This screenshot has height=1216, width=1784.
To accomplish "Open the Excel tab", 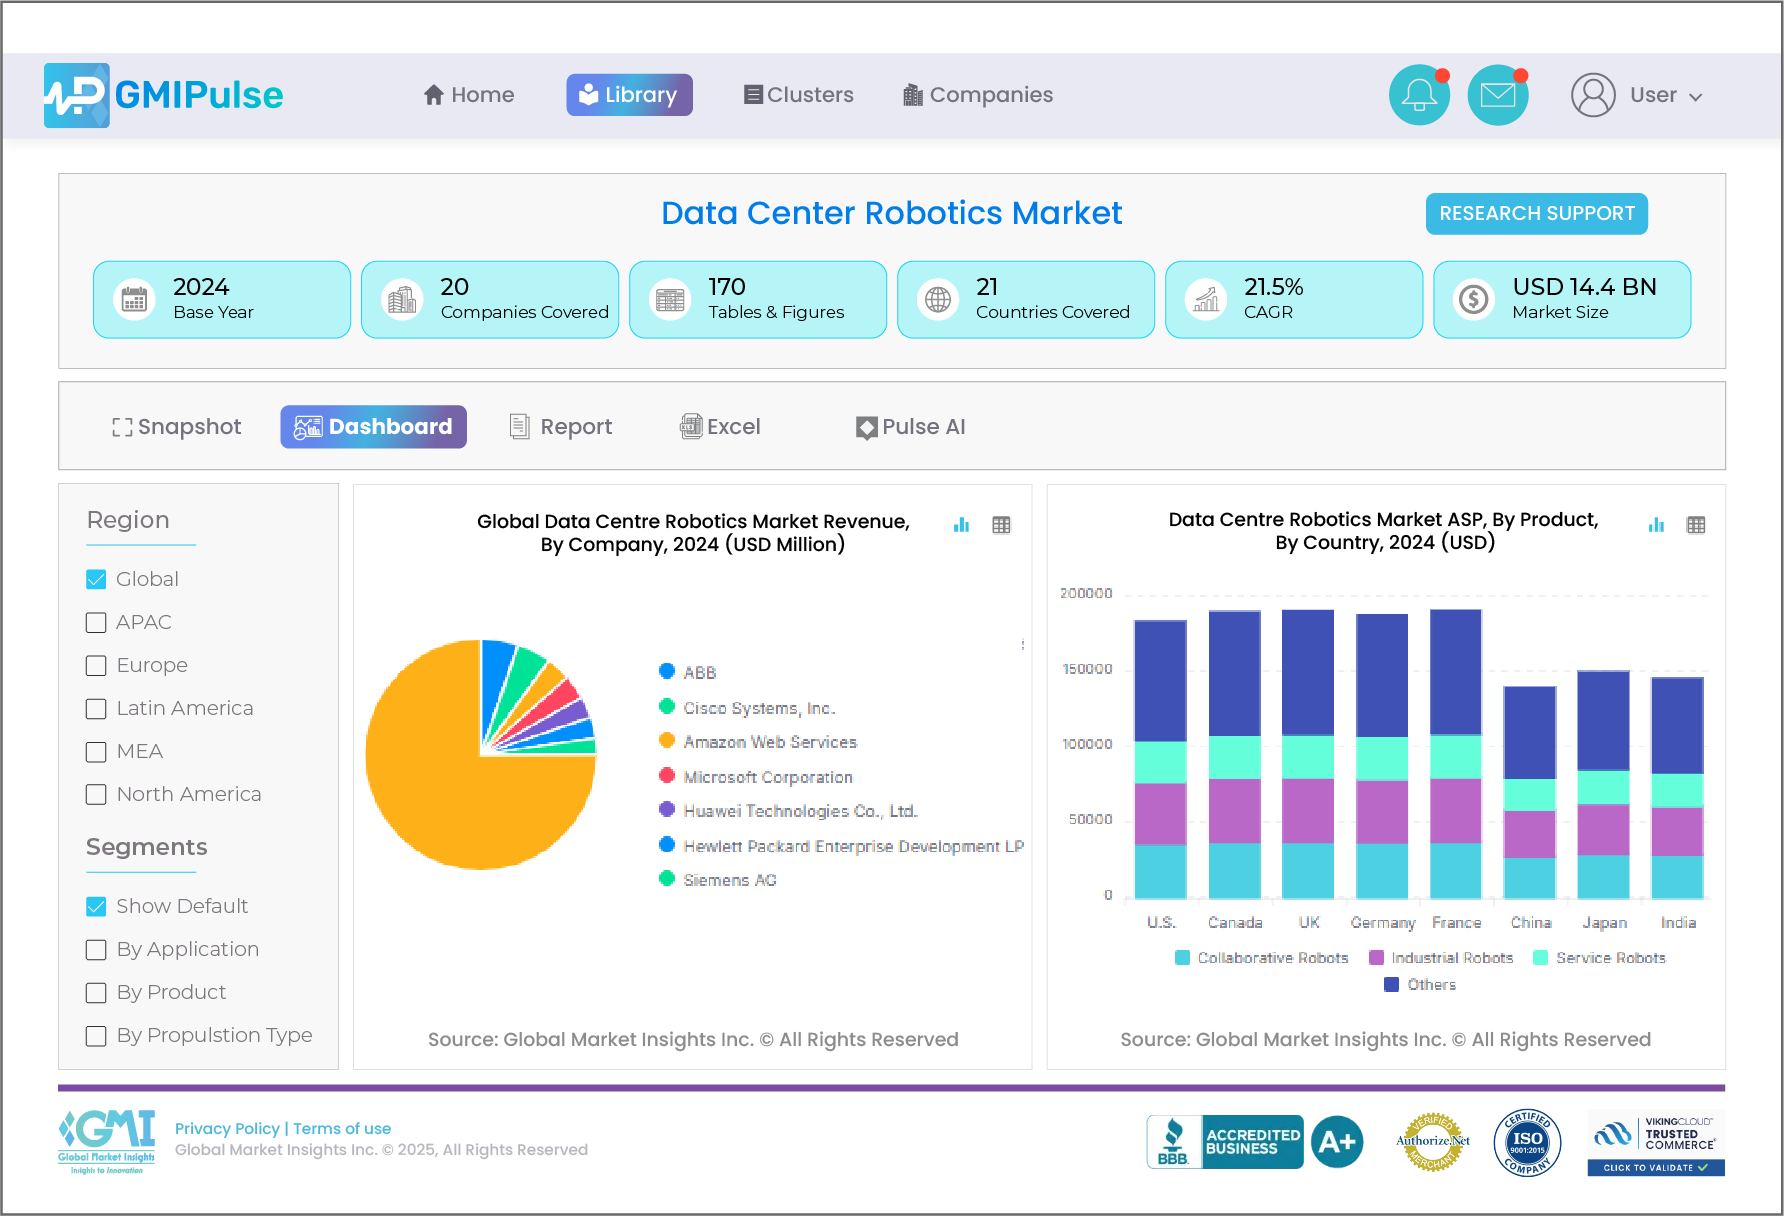I will coord(720,427).
